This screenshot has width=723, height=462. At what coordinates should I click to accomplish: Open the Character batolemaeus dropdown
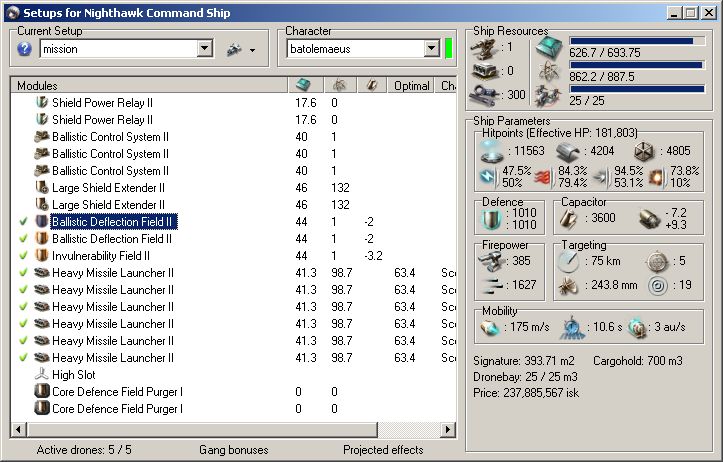(431, 48)
